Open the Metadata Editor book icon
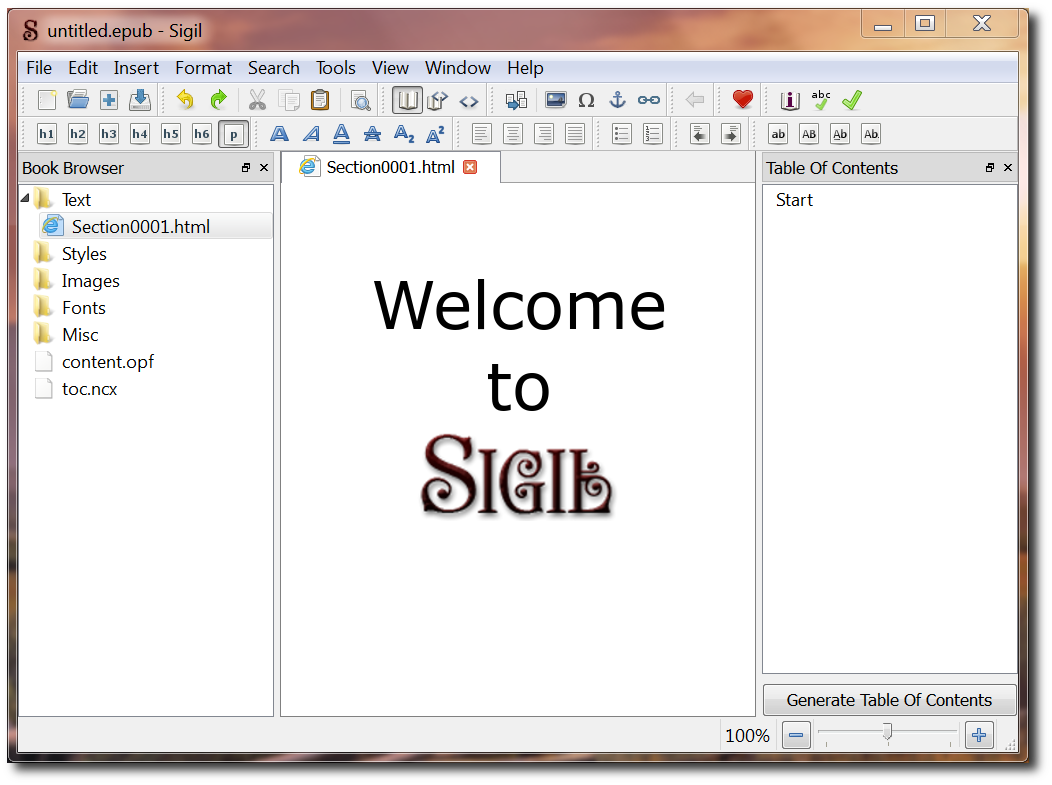The image size is (1052, 785). pyautogui.click(x=790, y=100)
